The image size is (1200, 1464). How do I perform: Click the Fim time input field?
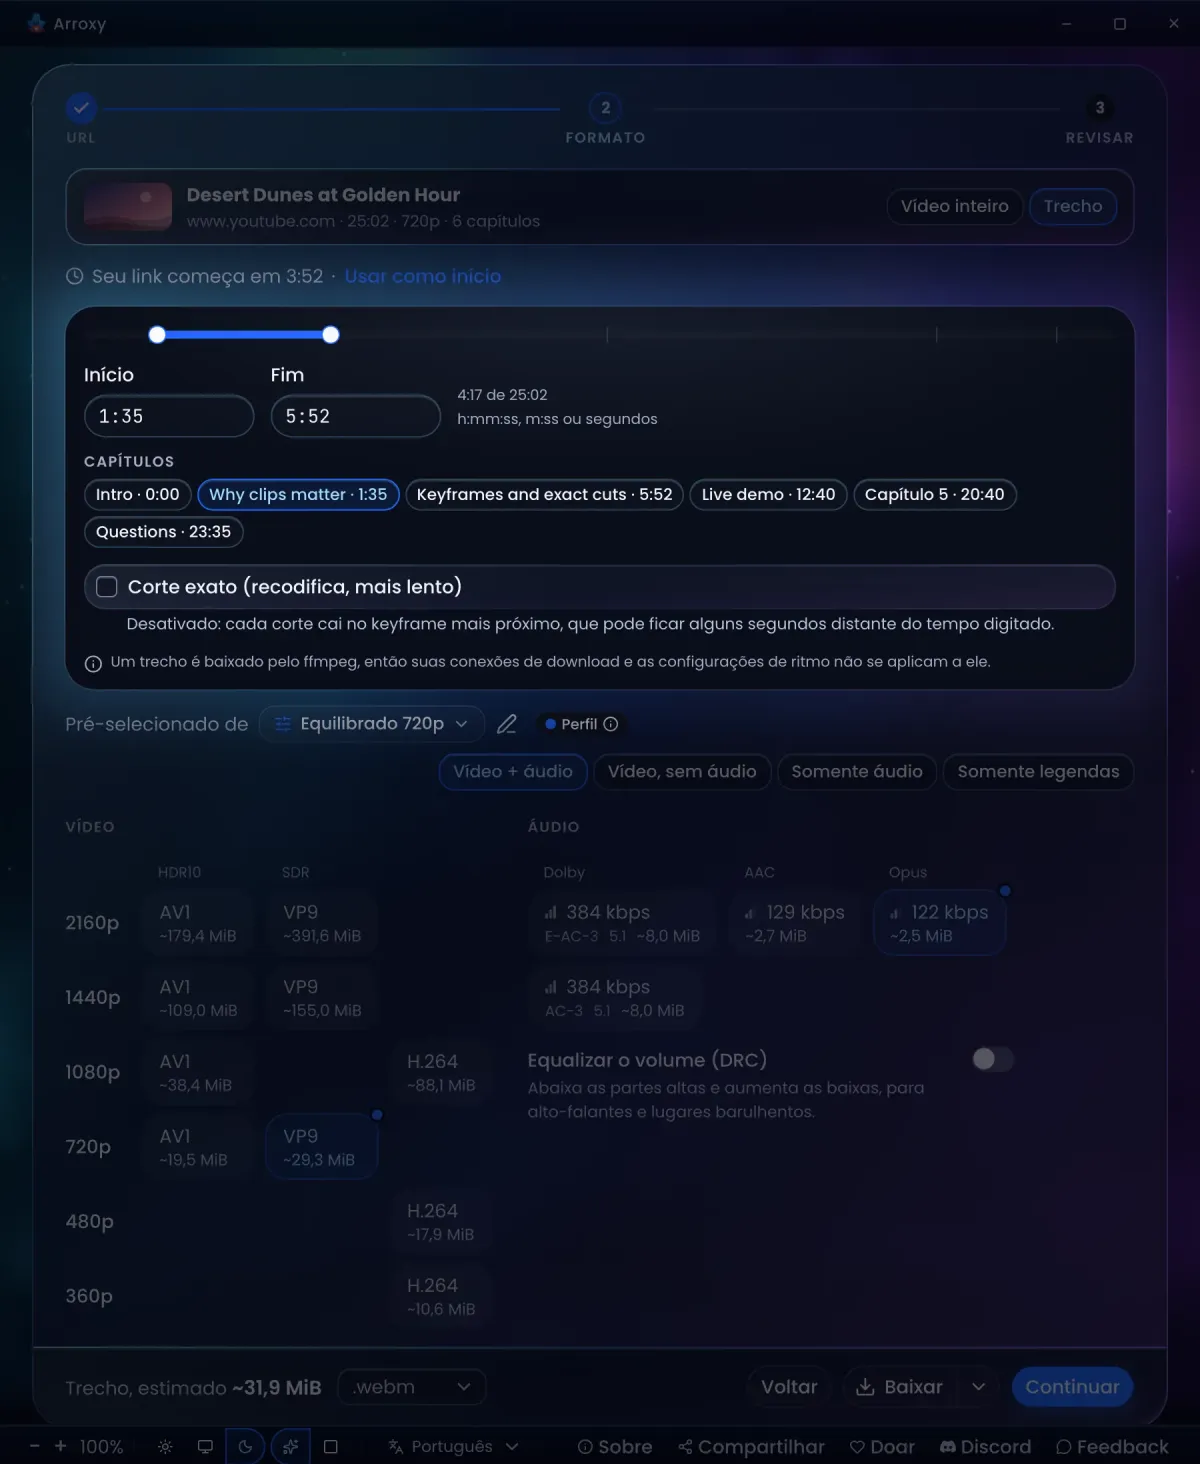coord(356,416)
